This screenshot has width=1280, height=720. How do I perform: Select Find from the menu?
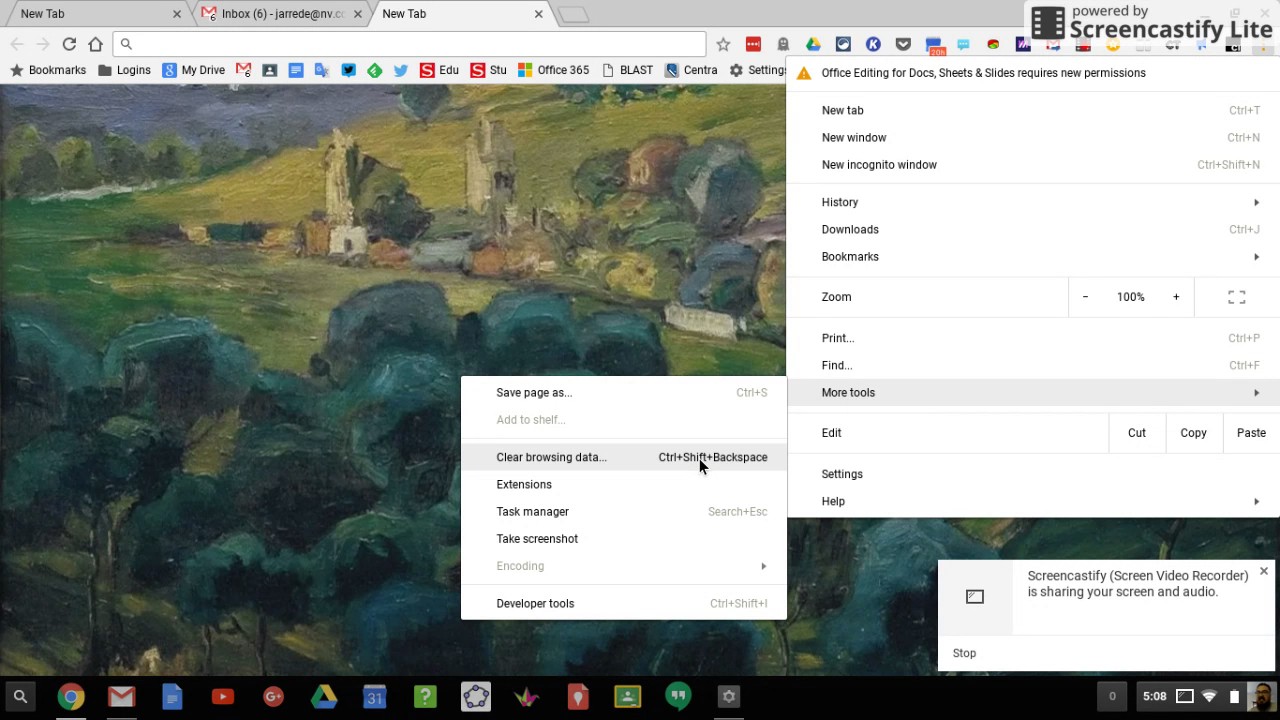click(1033, 366)
